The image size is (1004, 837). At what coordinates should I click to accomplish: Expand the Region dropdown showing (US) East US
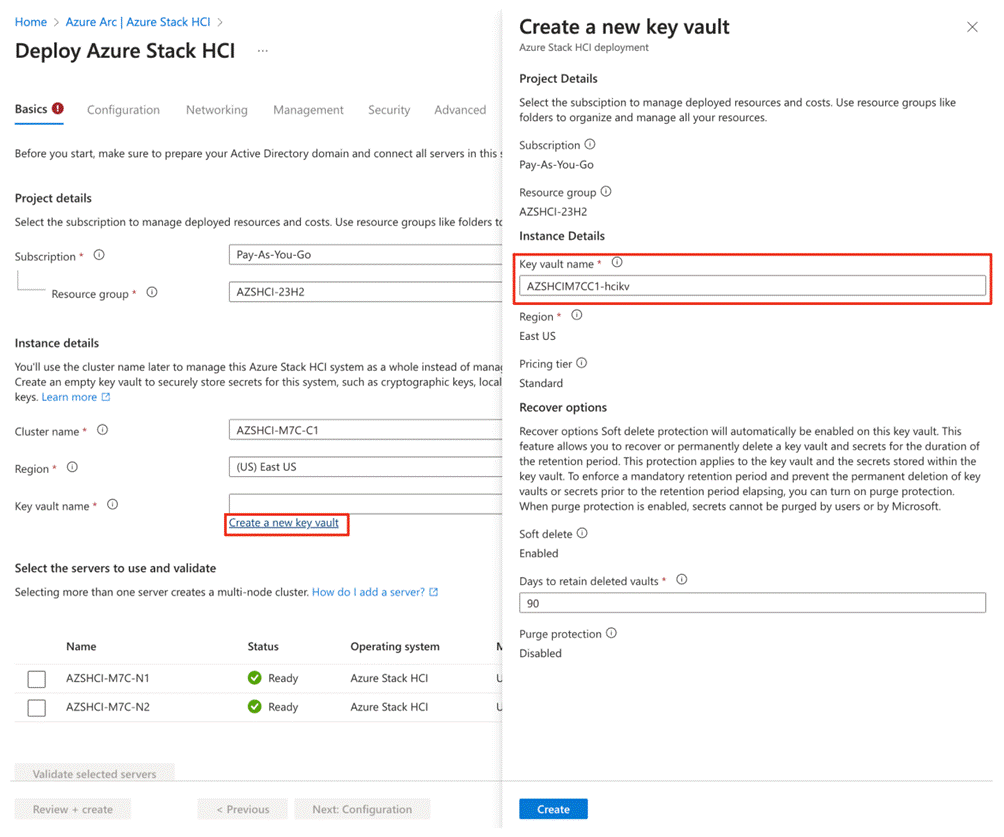point(365,467)
